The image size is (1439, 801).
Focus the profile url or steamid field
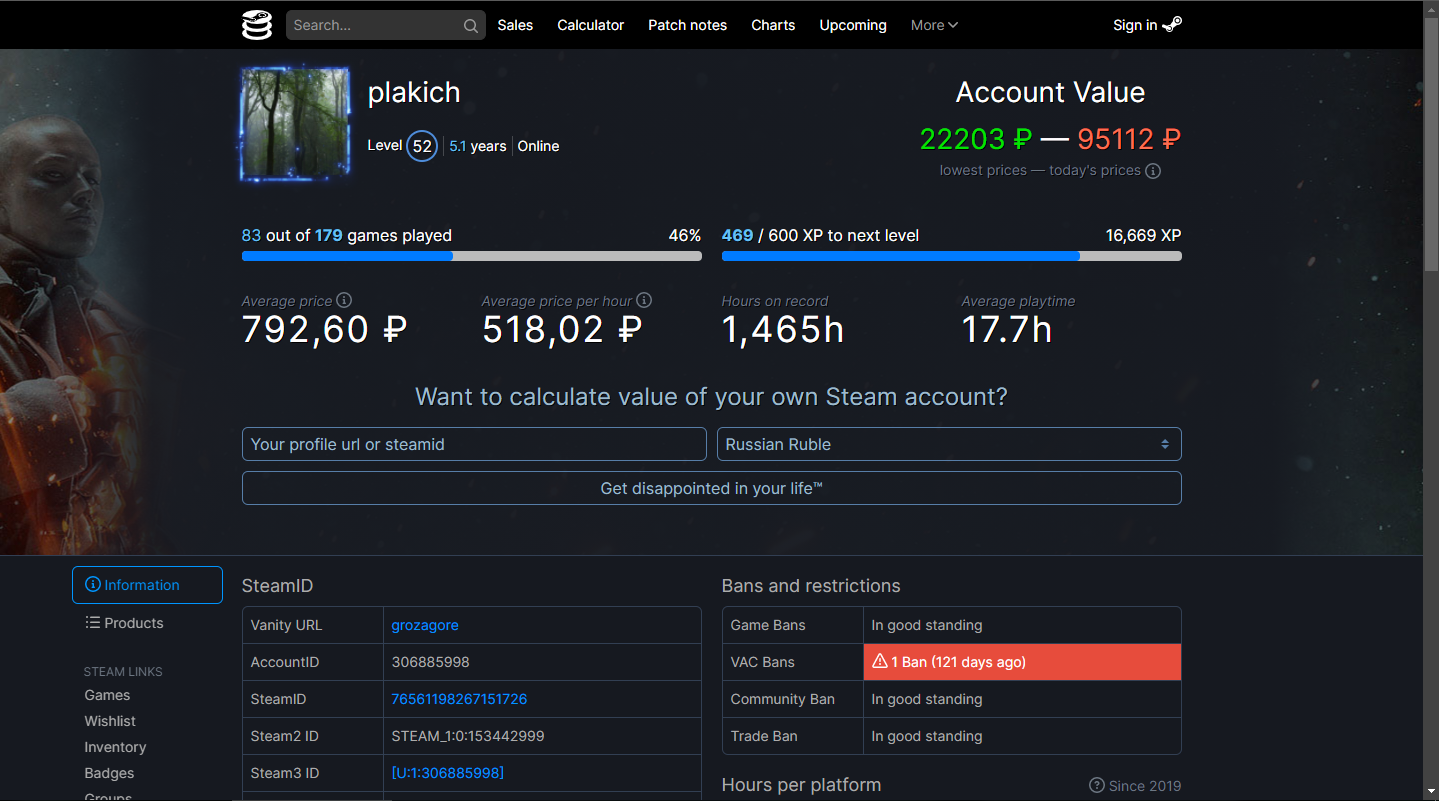tap(474, 444)
